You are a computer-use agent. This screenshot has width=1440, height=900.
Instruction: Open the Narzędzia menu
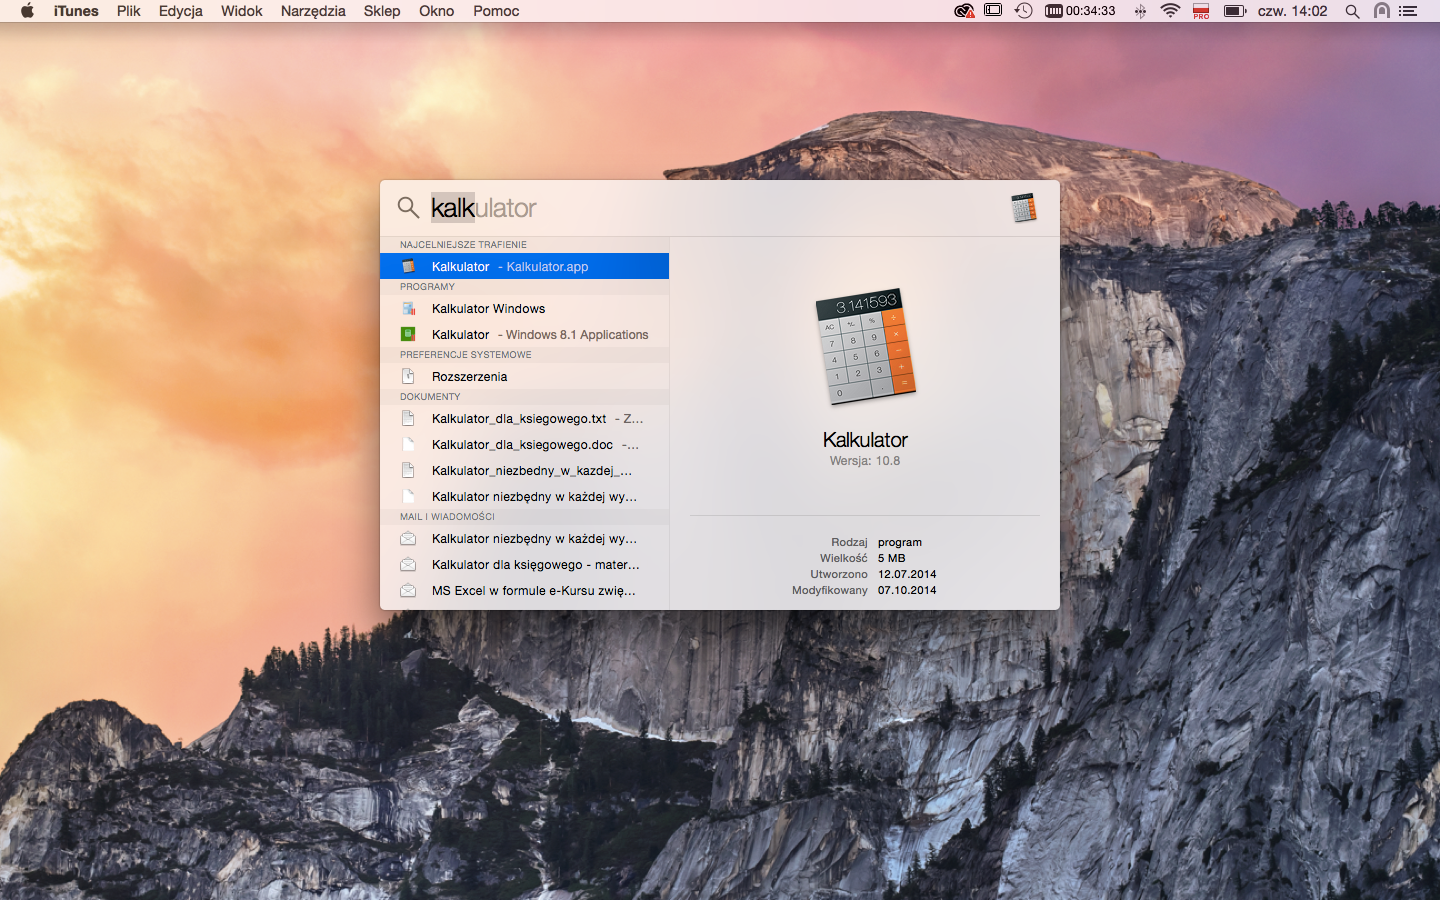click(313, 11)
